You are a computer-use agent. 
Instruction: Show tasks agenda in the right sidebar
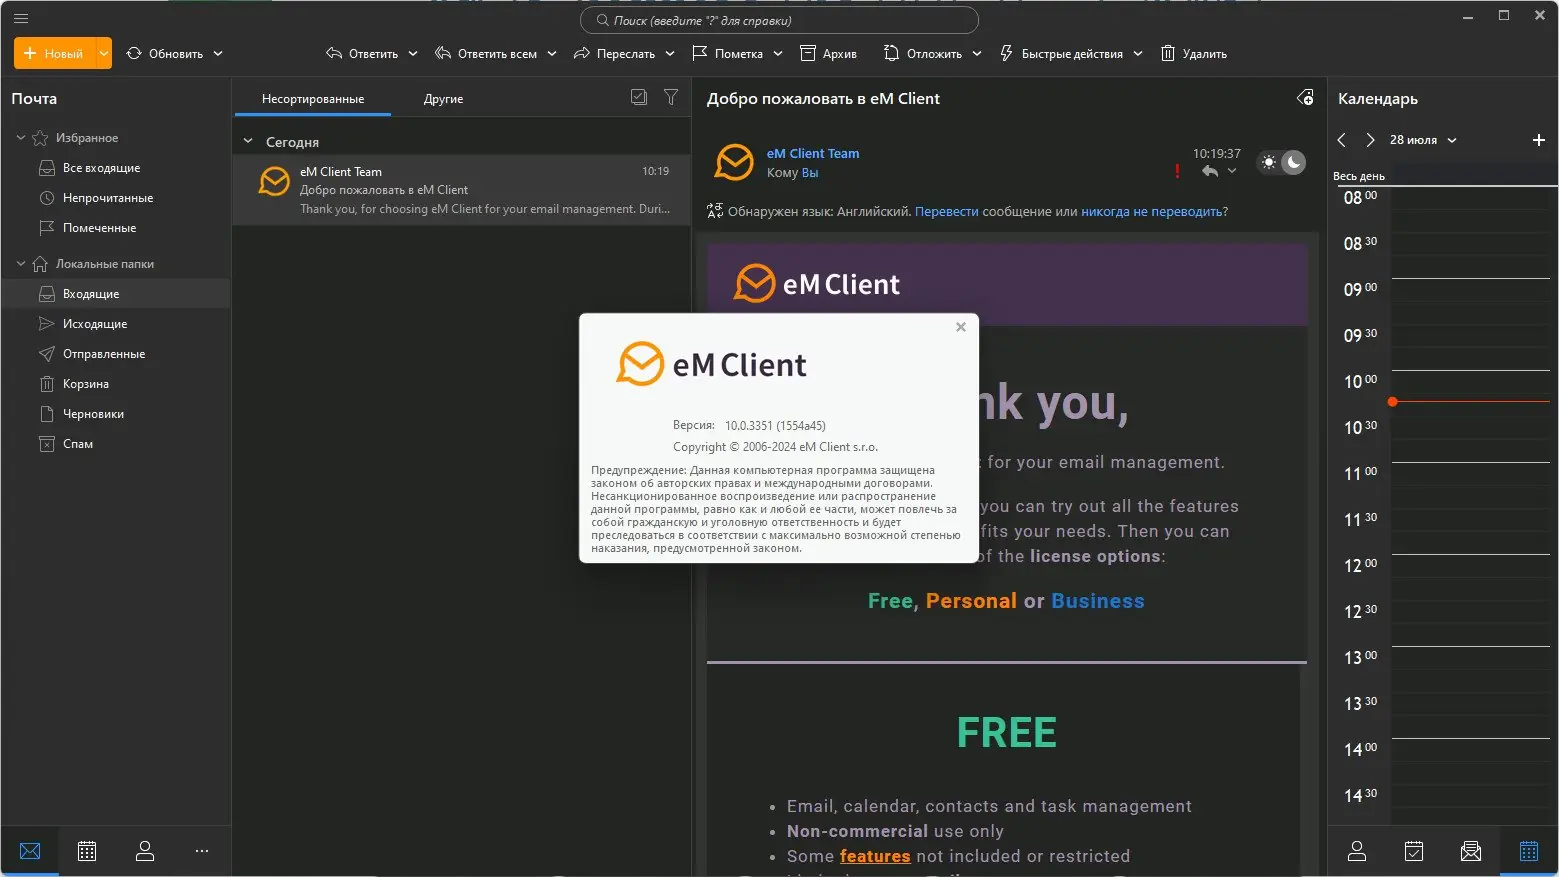tap(1414, 851)
